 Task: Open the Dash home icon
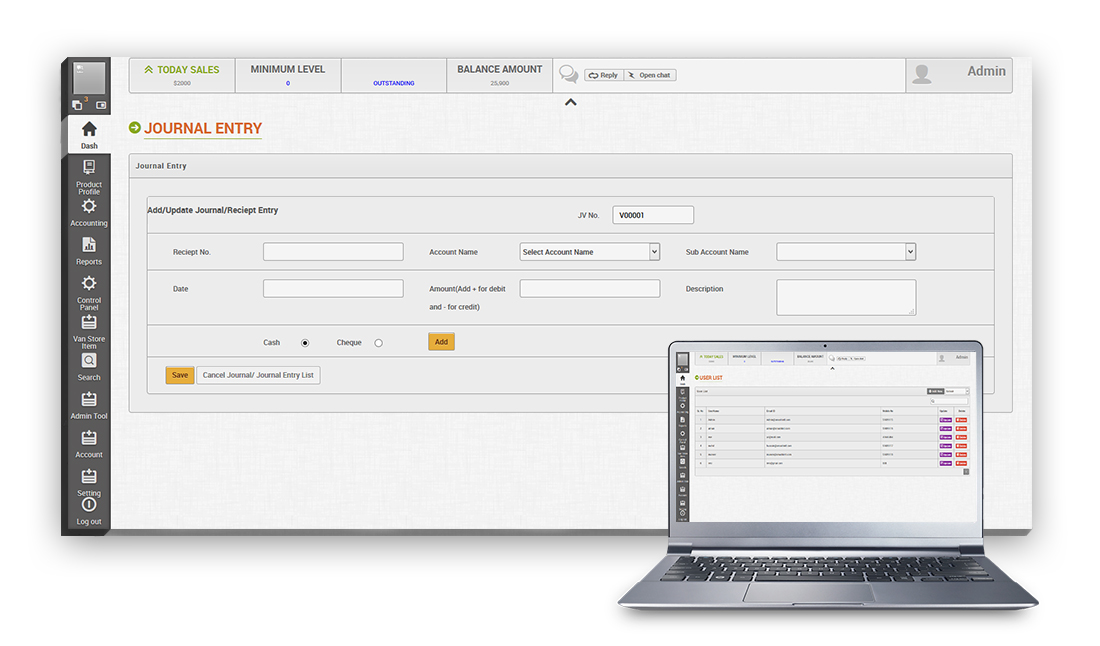(89, 130)
